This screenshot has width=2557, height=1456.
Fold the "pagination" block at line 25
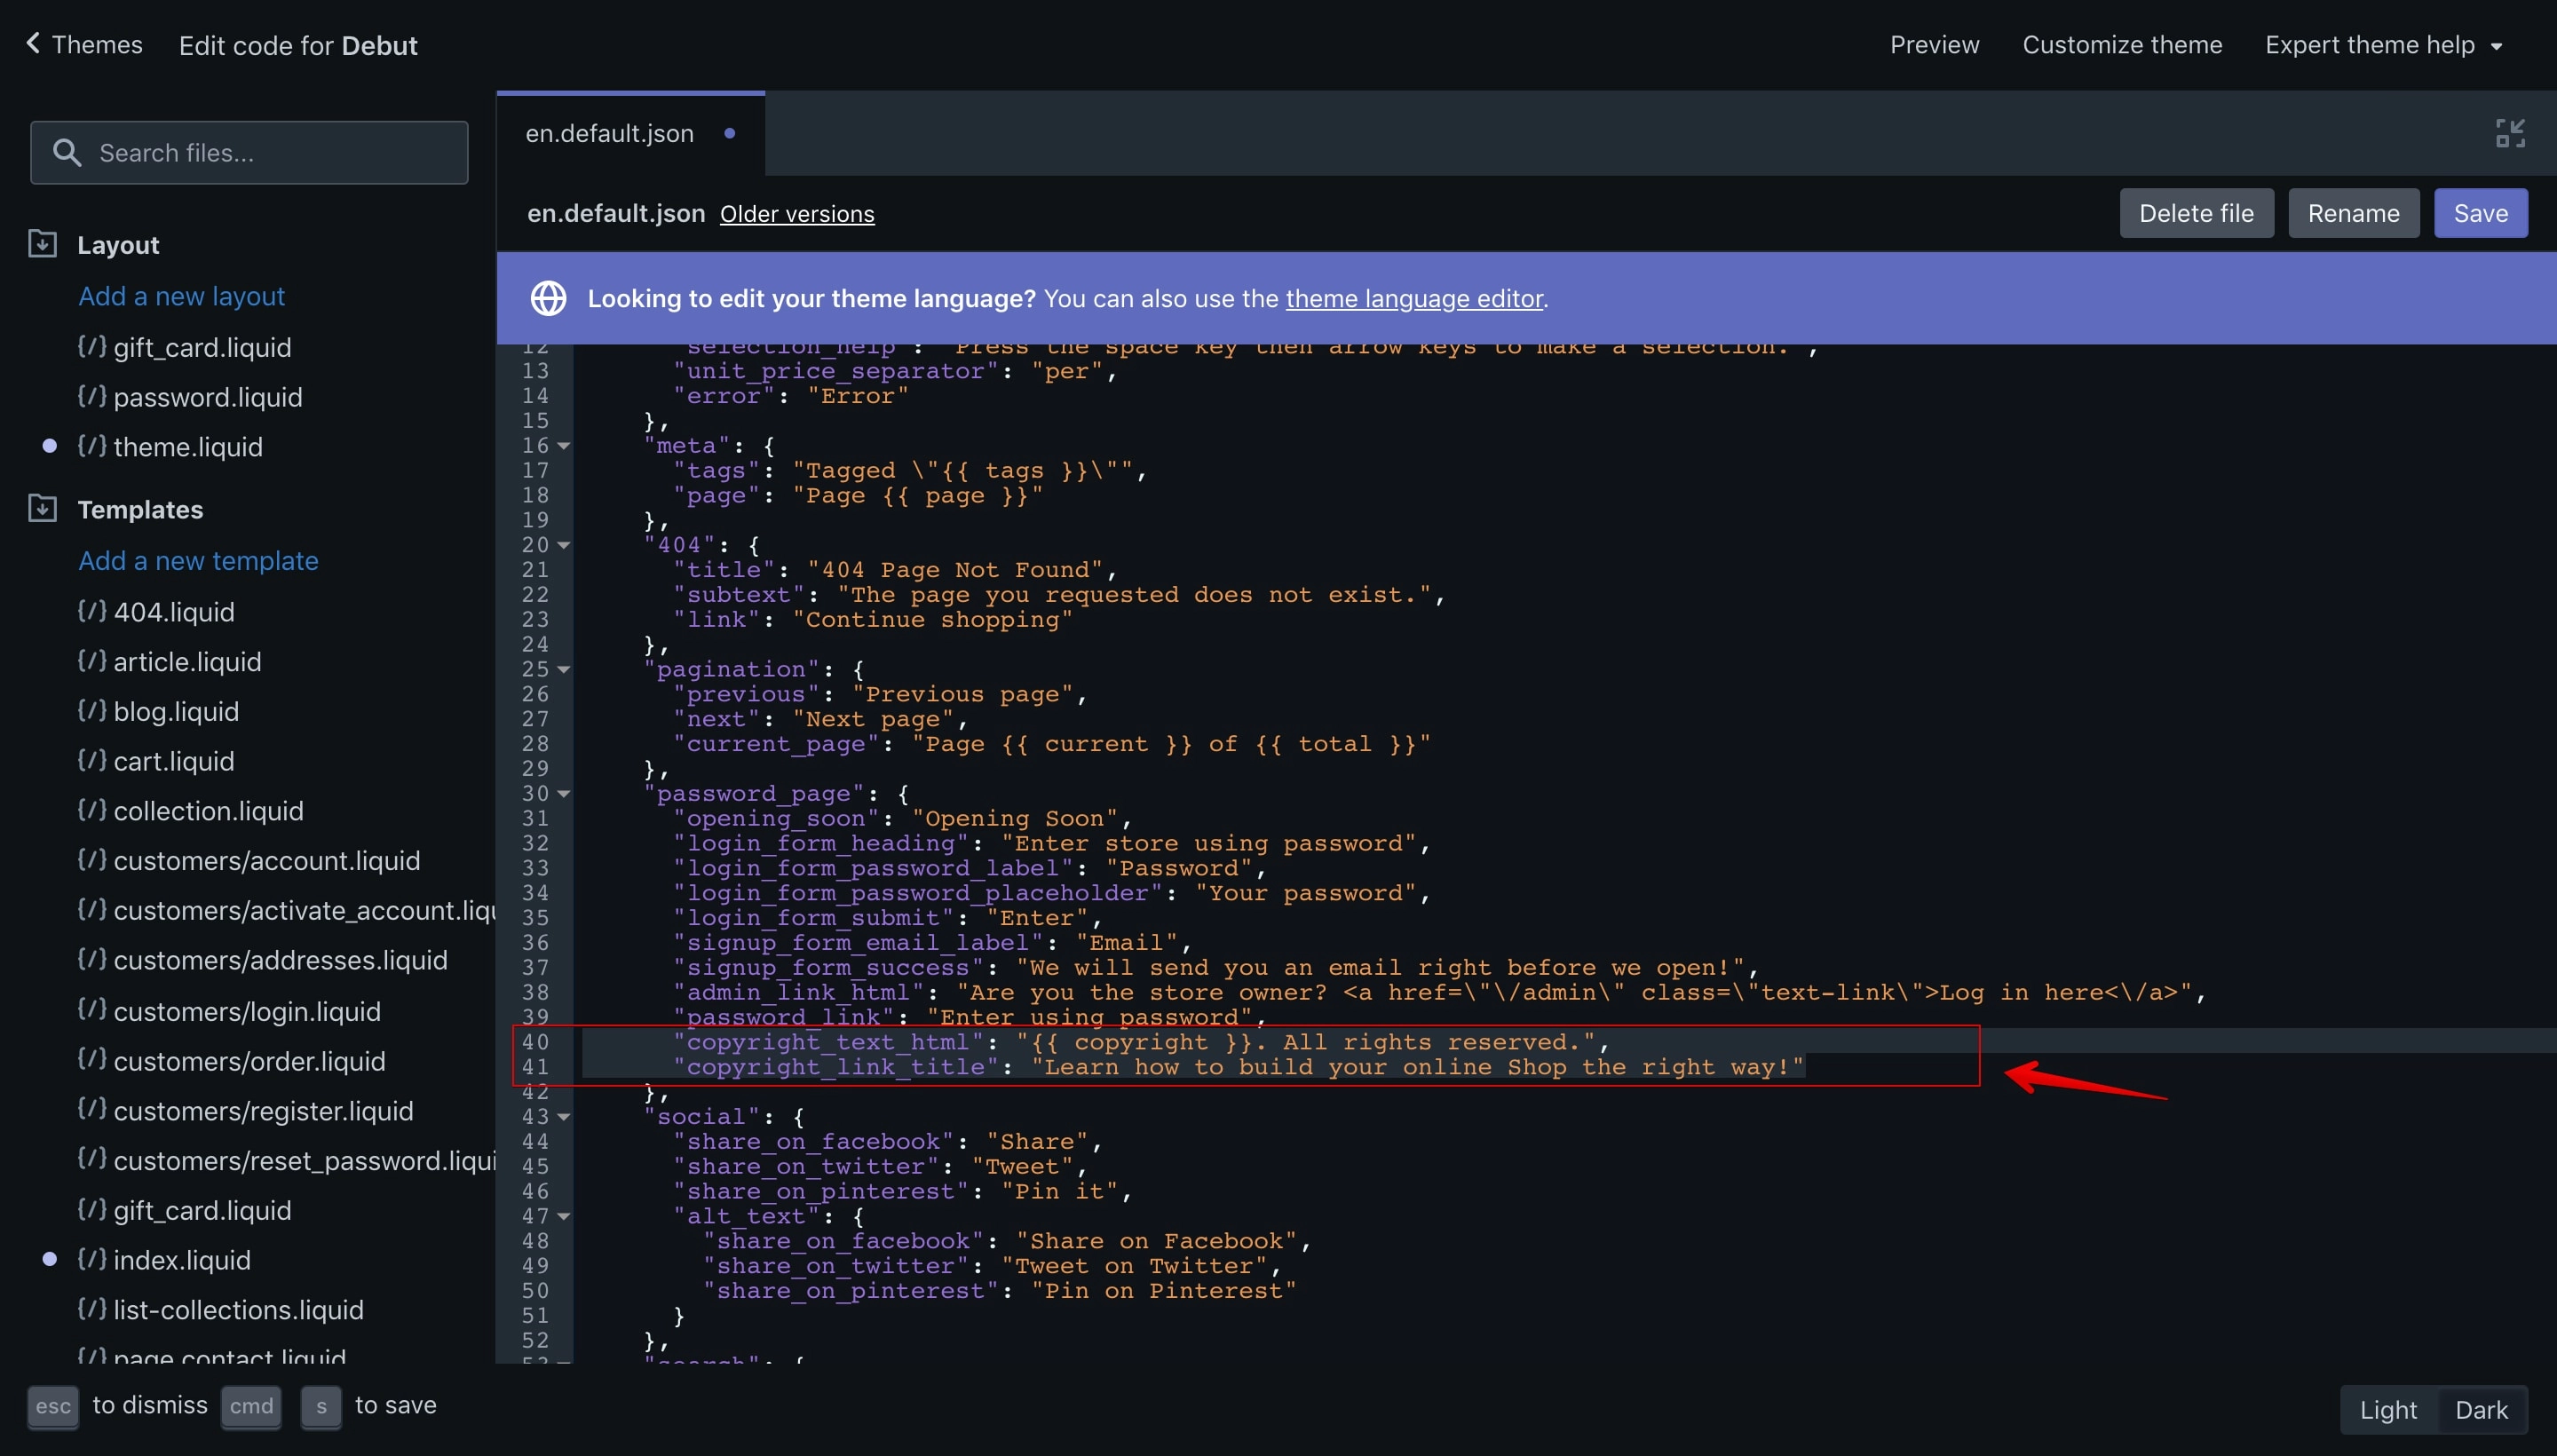pos(564,670)
